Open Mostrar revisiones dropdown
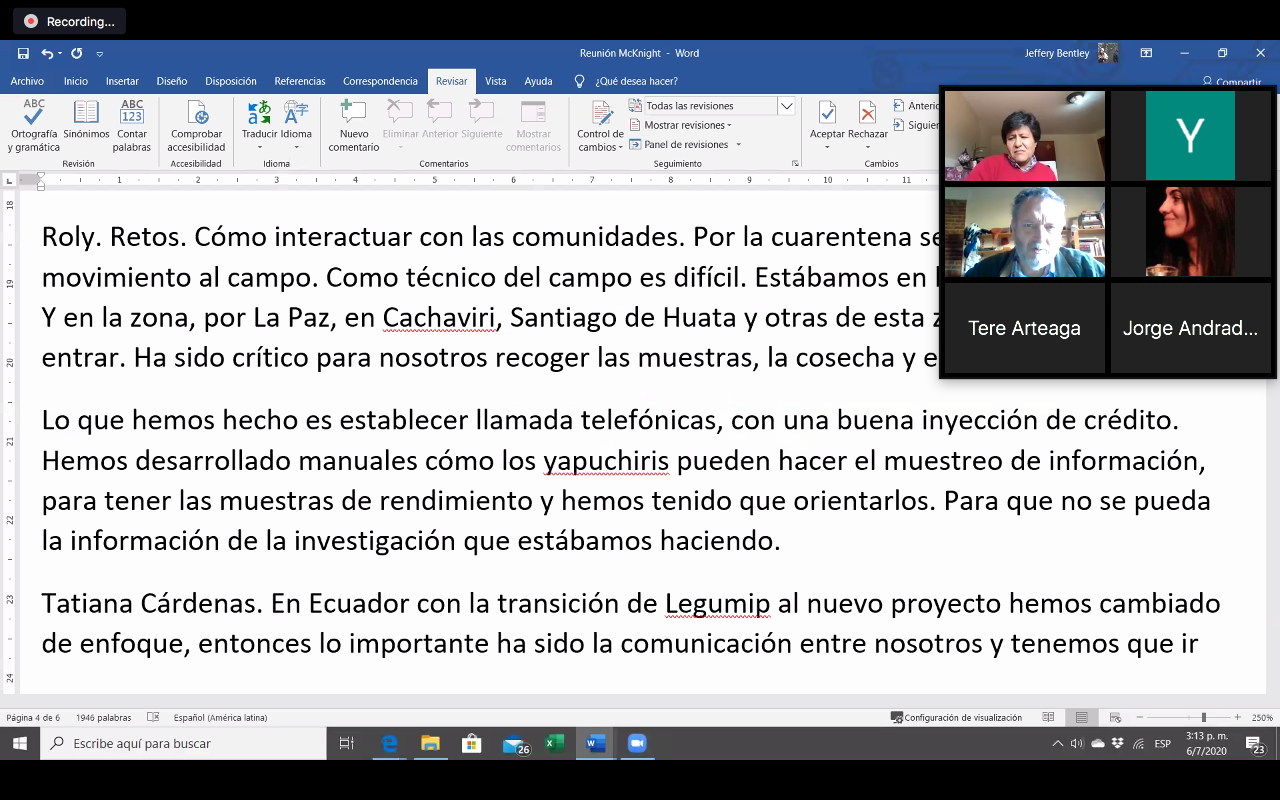Screen dimensions: 1280x800 point(688,125)
